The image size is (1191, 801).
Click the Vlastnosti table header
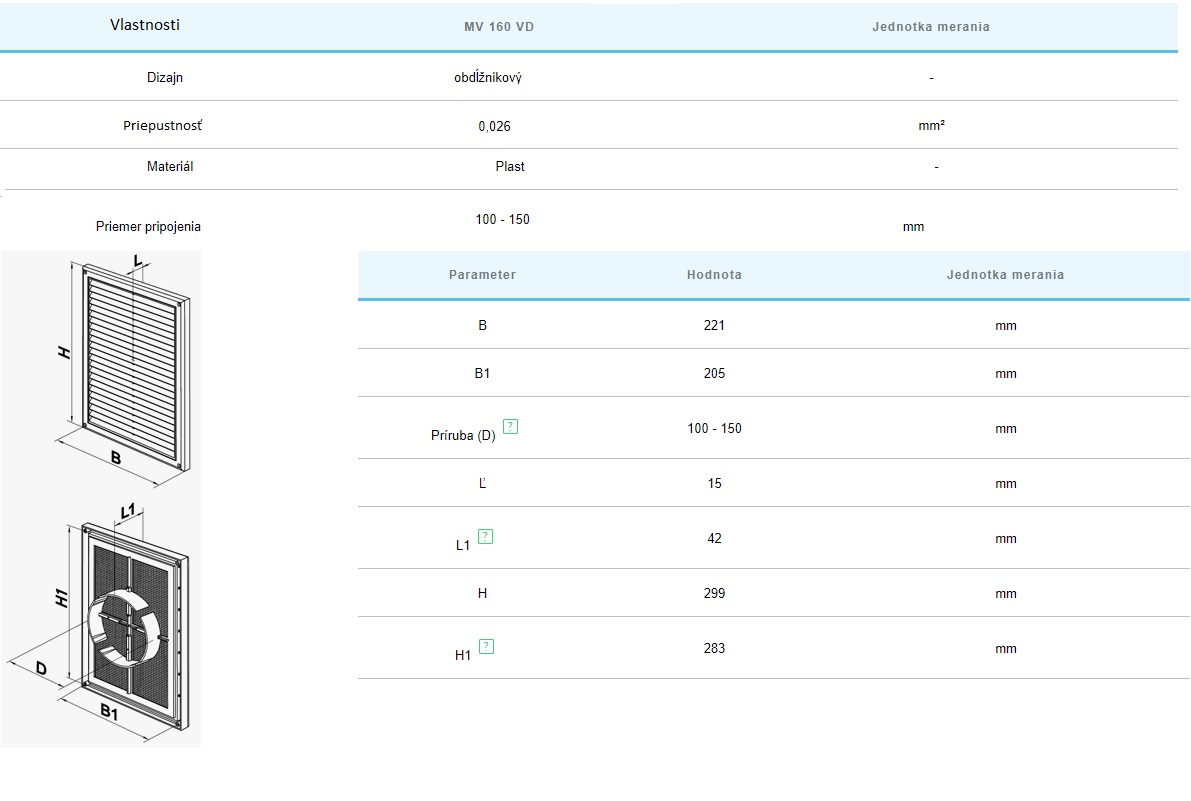tap(145, 25)
